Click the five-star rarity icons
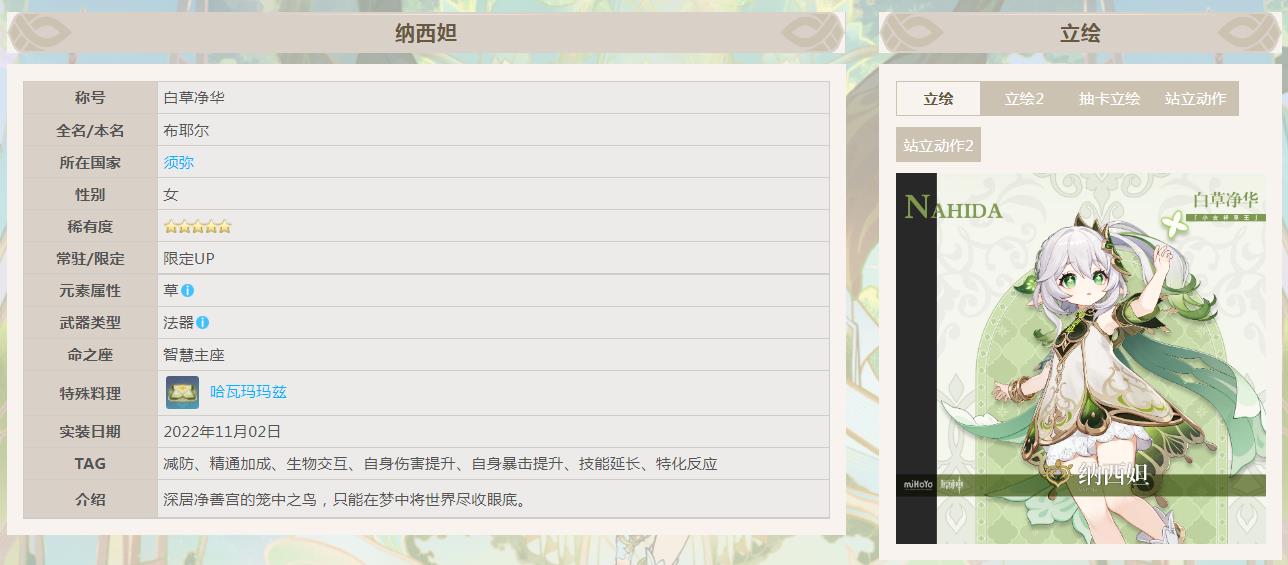The width and height of the screenshot is (1288, 565). (197, 226)
